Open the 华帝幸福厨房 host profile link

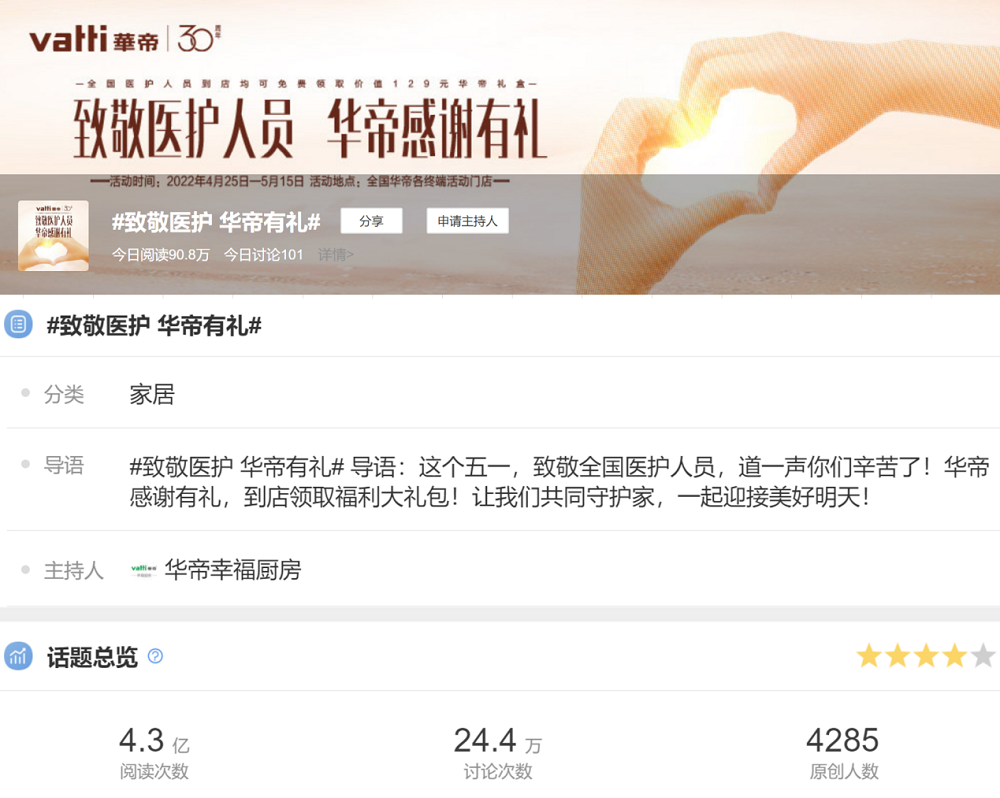[x=233, y=570]
